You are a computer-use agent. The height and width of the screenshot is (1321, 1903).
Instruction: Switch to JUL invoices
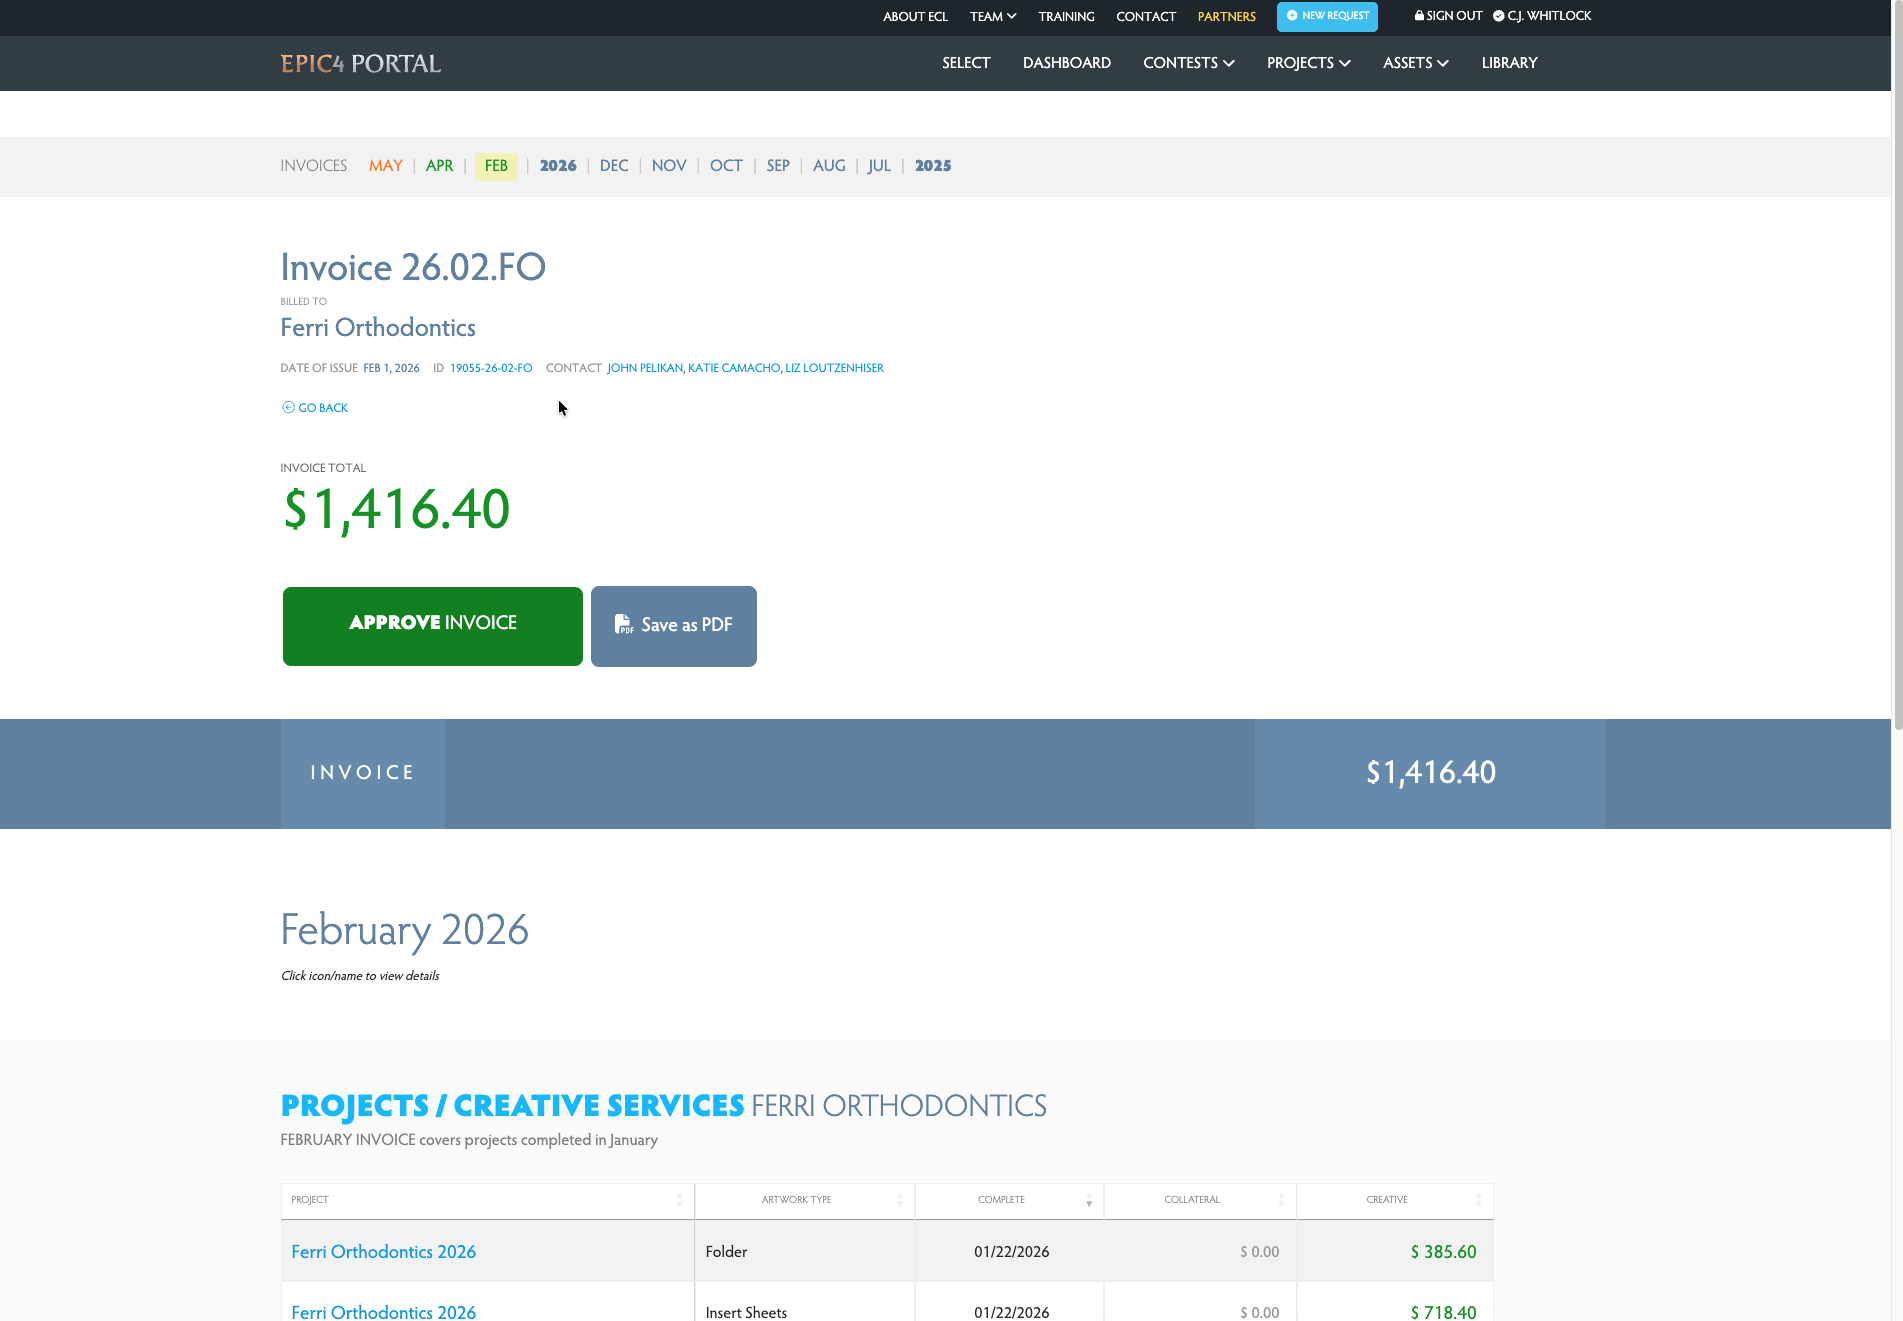point(879,166)
